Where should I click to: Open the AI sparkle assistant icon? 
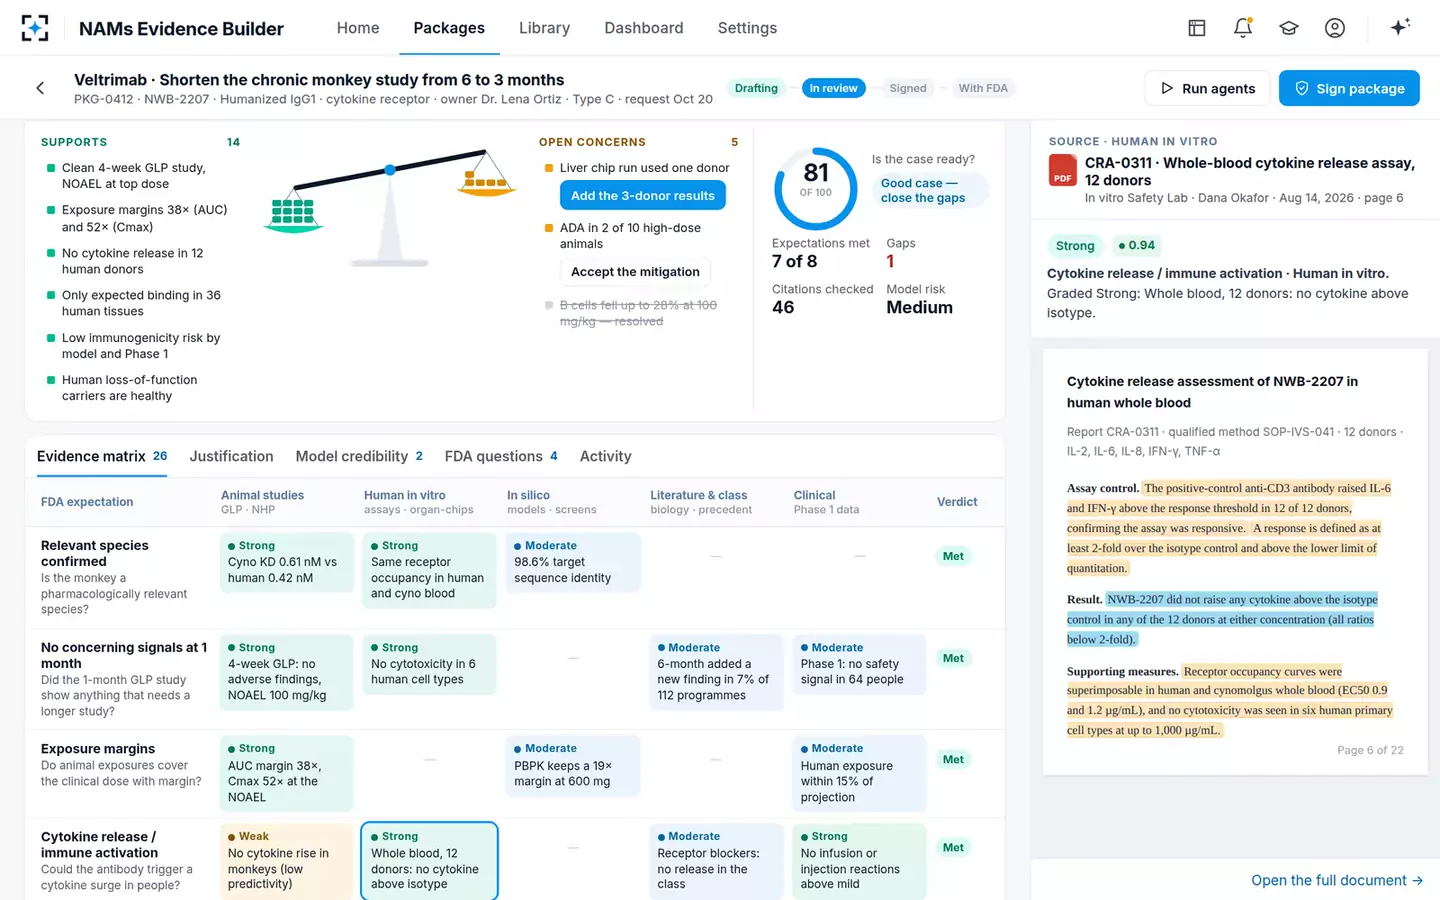point(1400,27)
